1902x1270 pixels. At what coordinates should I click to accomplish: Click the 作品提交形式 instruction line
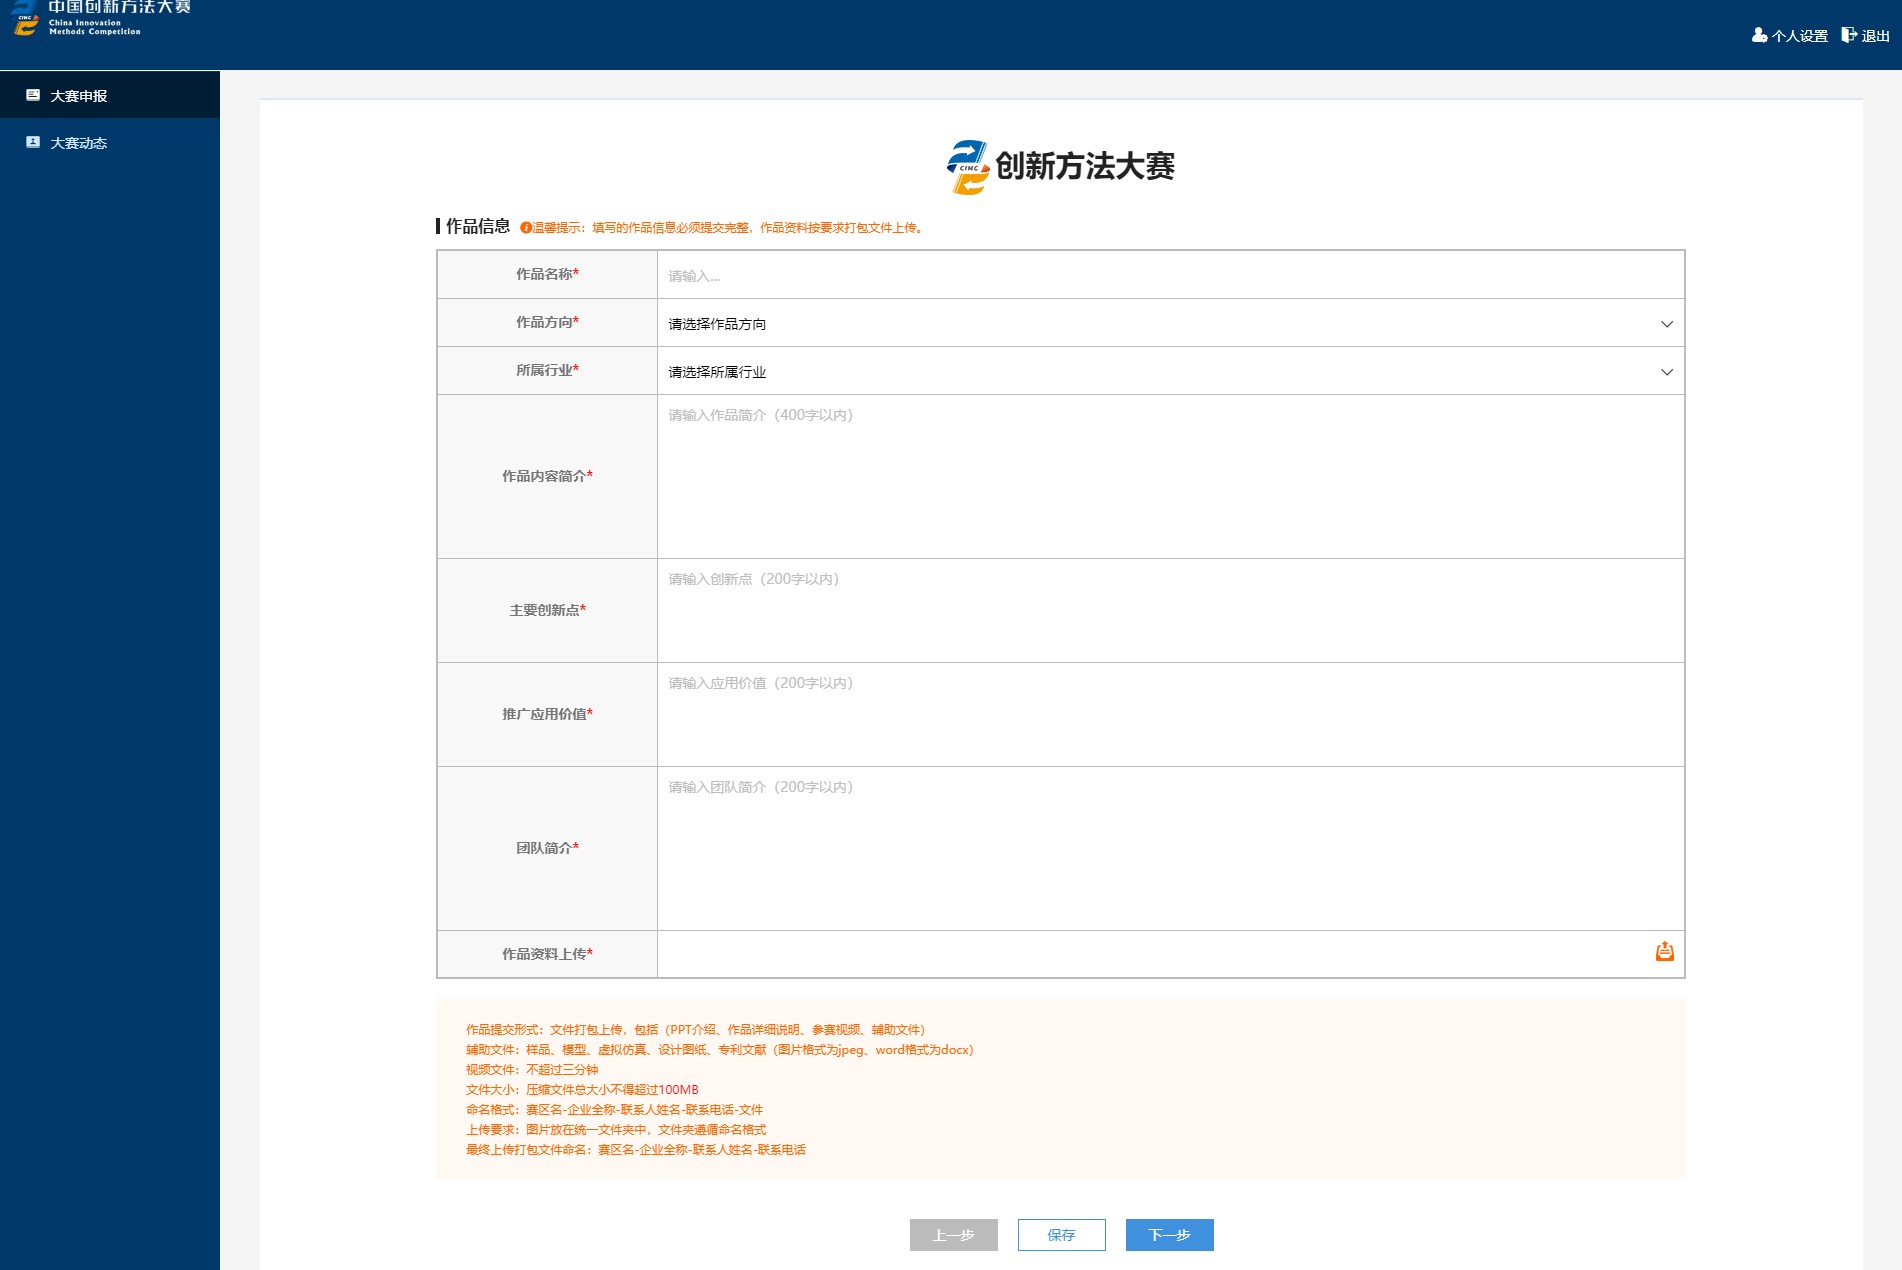[696, 1029]
